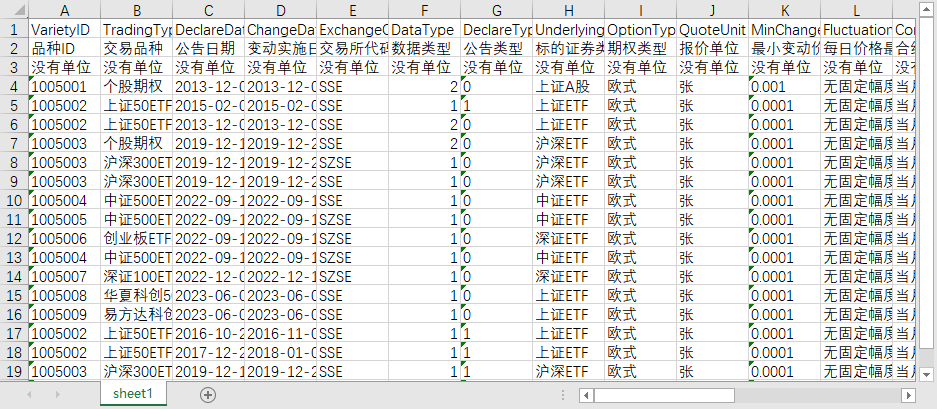Viewport: 937px width, 409px height.
Task: Click 张 cell in row 9
Action: click(x=712, y=181)
